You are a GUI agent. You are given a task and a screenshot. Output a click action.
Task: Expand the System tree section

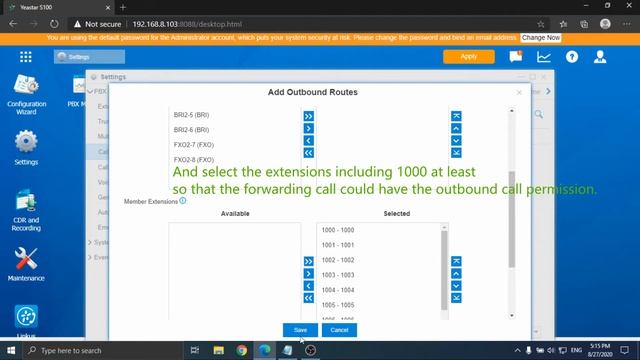90,242
